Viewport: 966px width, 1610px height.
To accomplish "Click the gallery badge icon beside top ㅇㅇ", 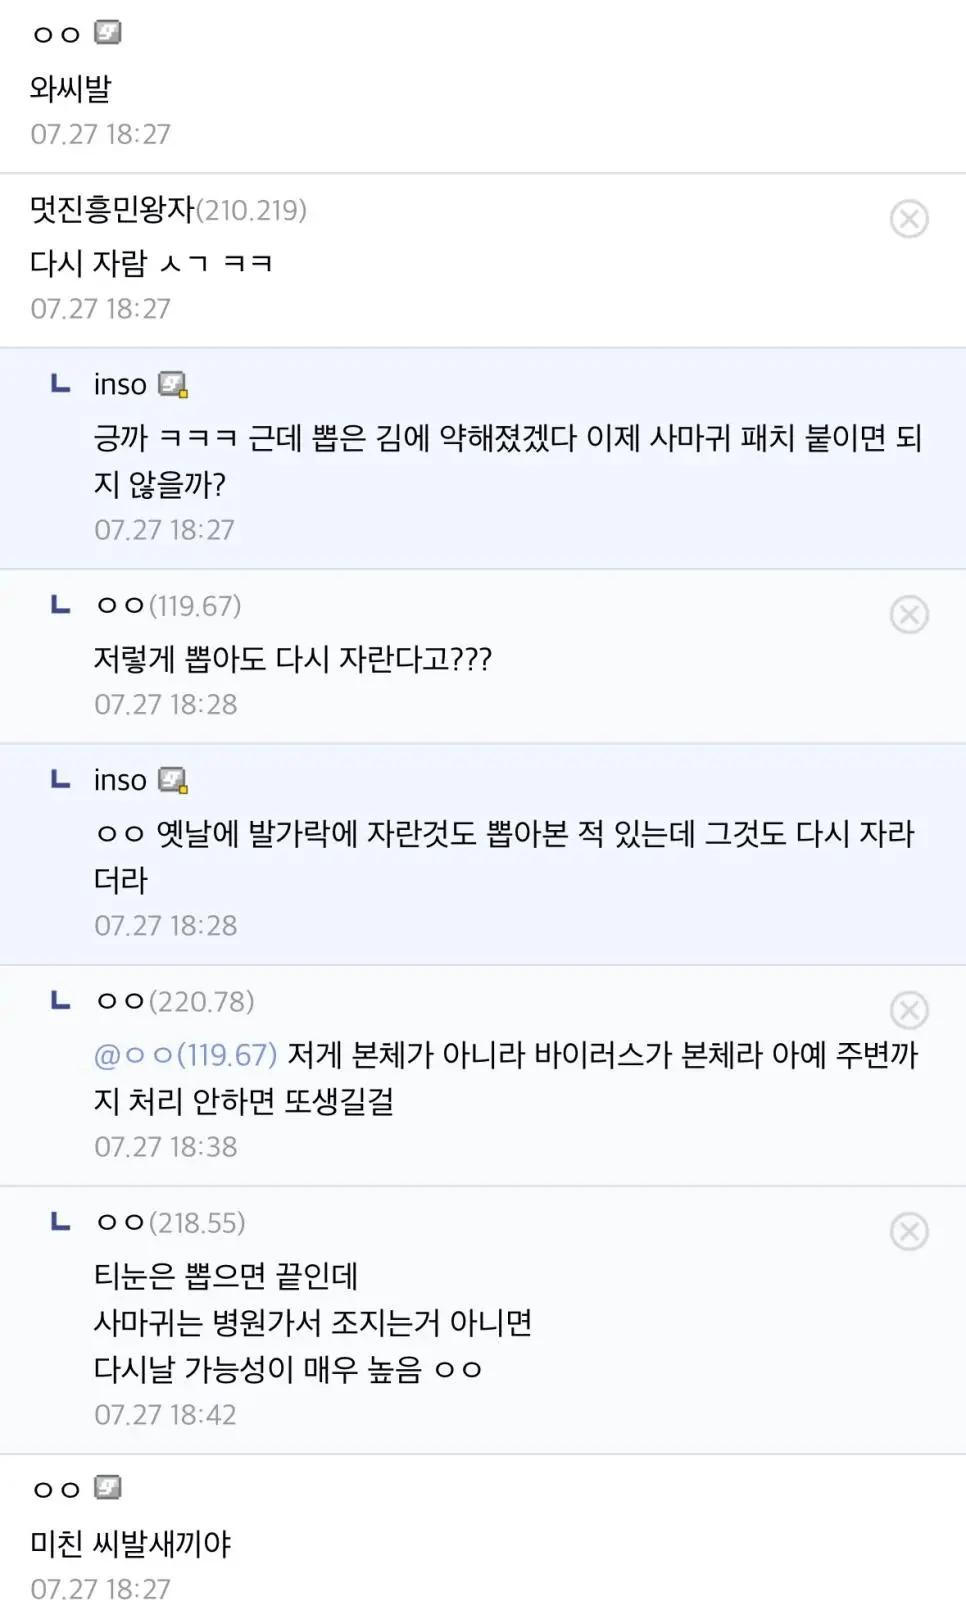I will 109,32.
